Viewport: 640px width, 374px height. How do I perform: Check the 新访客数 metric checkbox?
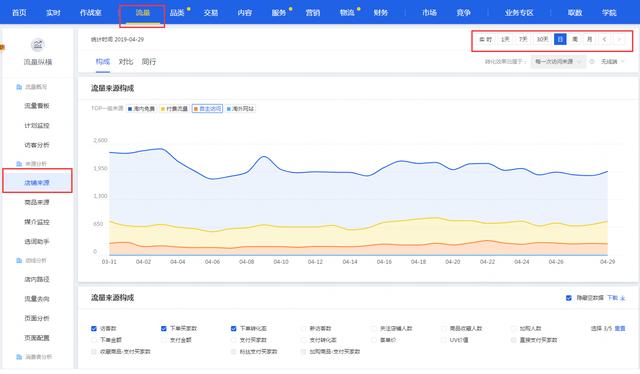[303, 328]
